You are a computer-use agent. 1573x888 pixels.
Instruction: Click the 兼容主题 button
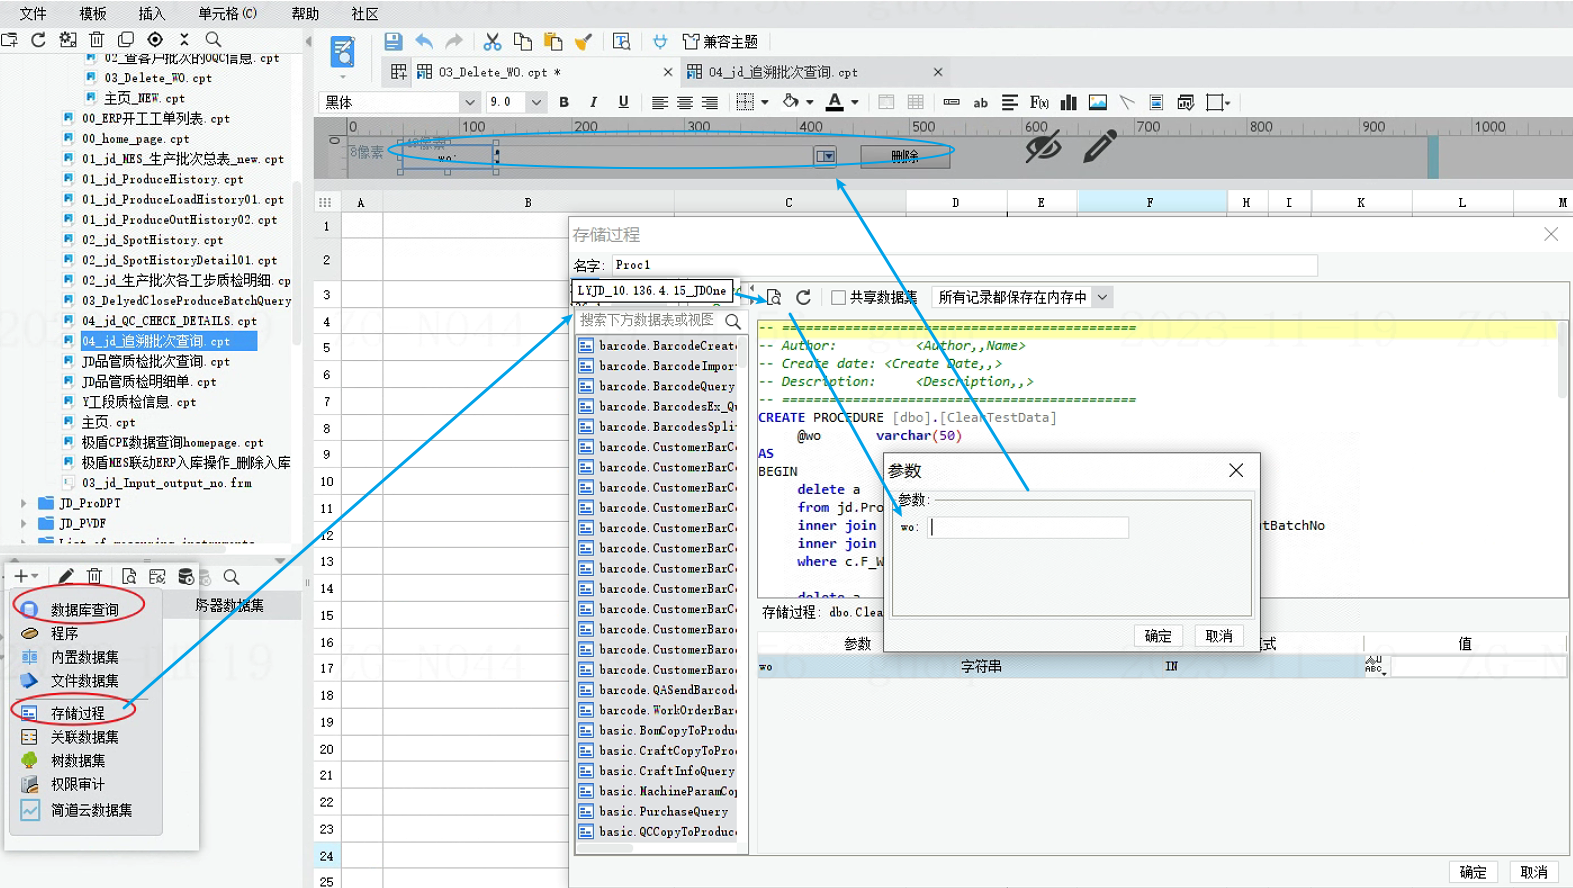[x=720, y=41]
